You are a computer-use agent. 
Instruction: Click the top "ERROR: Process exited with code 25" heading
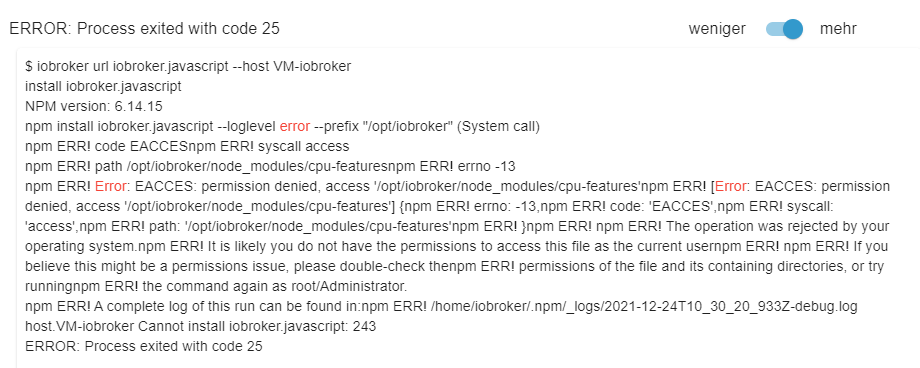pos(144,28)
